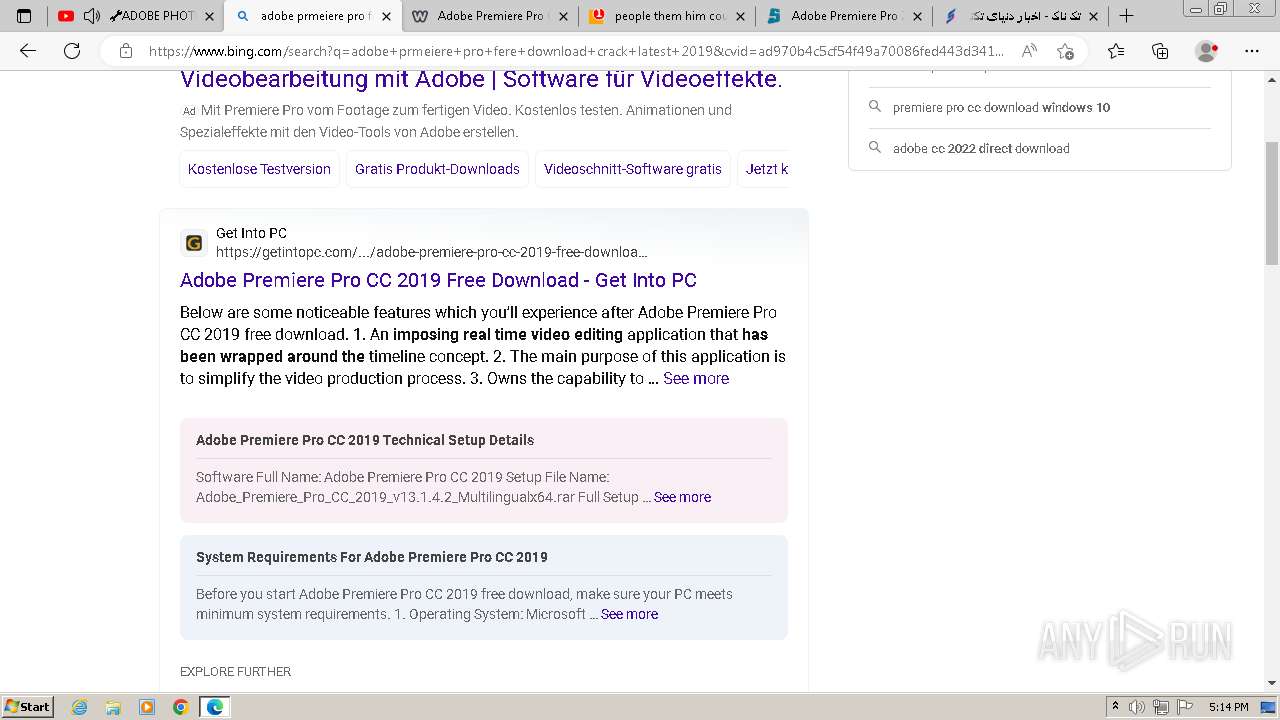Image resolution: width=1280 pixels, height=720 pixels.
Task: Open the system volume tray icon
Action: tap(1138, 707)
